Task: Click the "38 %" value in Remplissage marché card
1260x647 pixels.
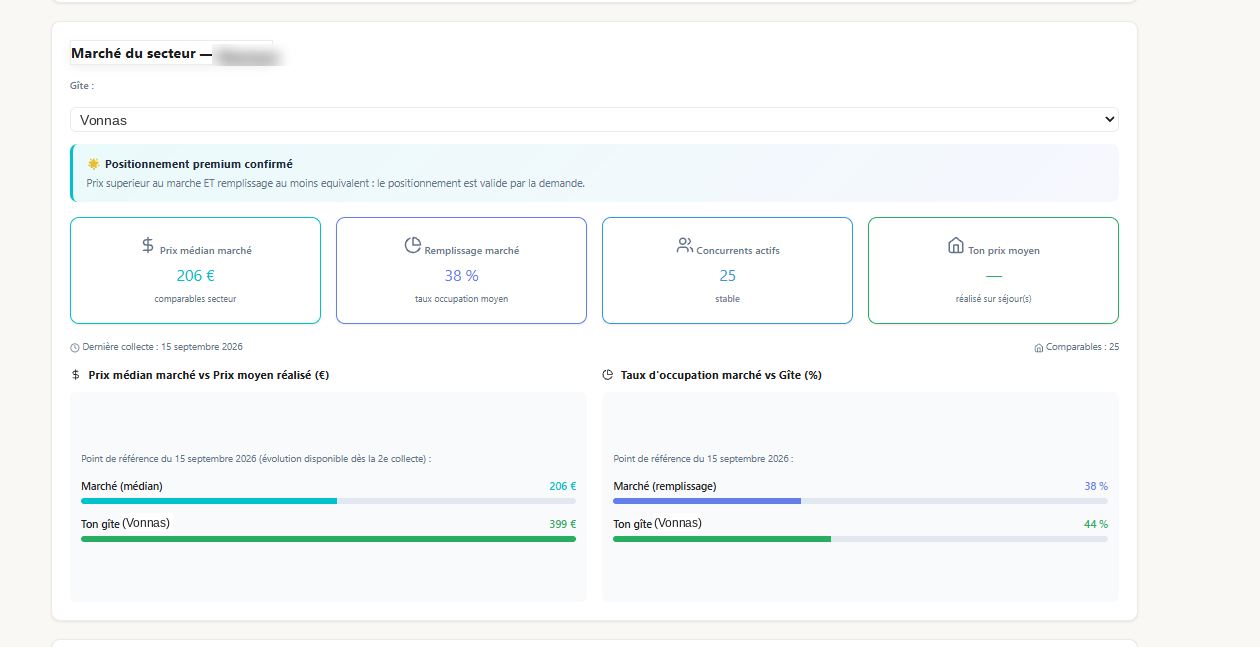Action: [462, 275]
